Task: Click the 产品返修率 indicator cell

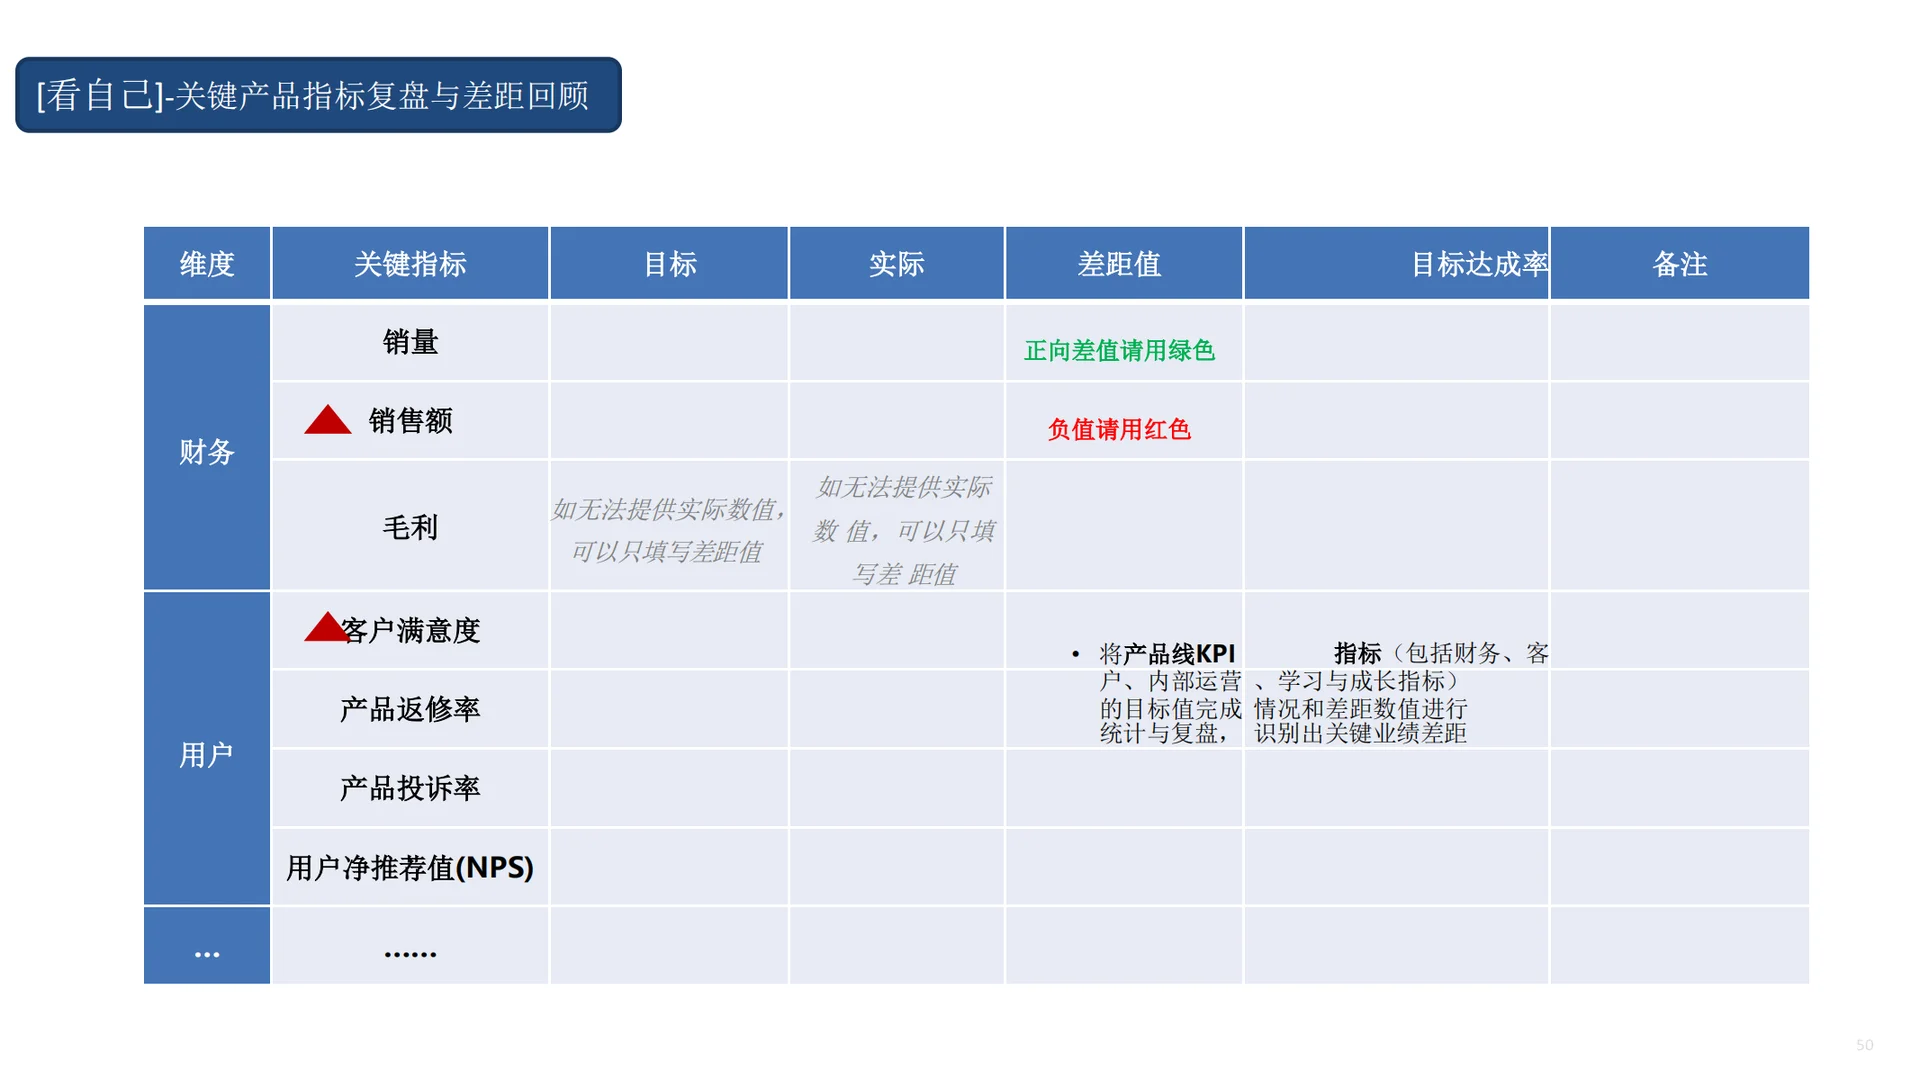Action: point(410,709)
